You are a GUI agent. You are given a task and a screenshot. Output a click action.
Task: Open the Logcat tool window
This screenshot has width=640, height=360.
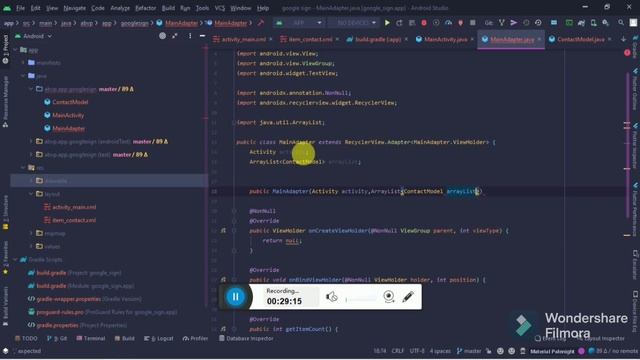pos(159,339)
